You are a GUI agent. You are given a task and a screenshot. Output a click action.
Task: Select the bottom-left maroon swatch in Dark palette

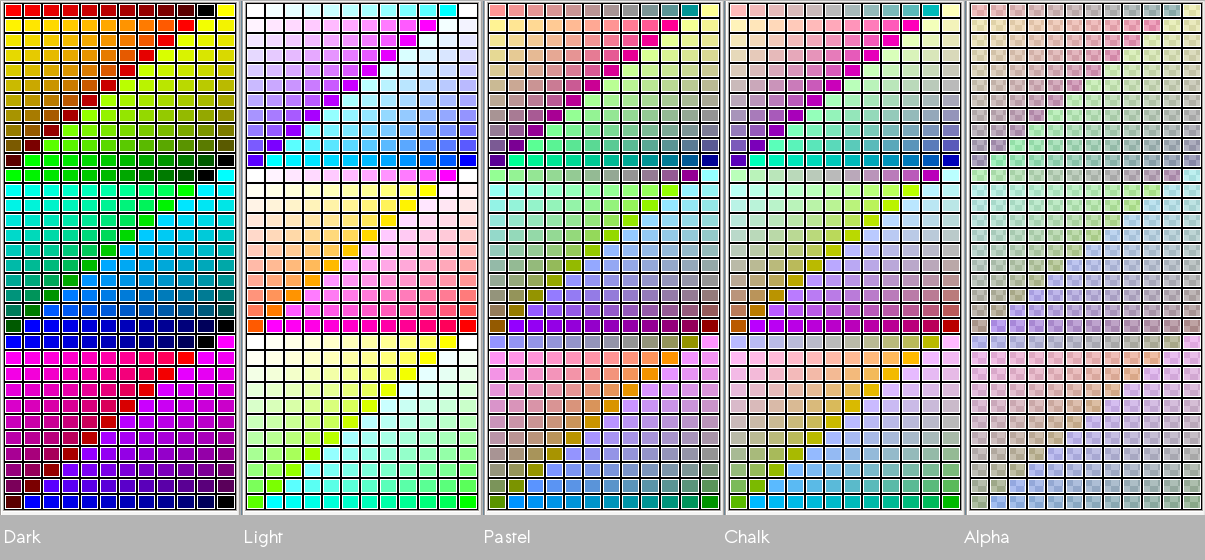tap(13, 502)
